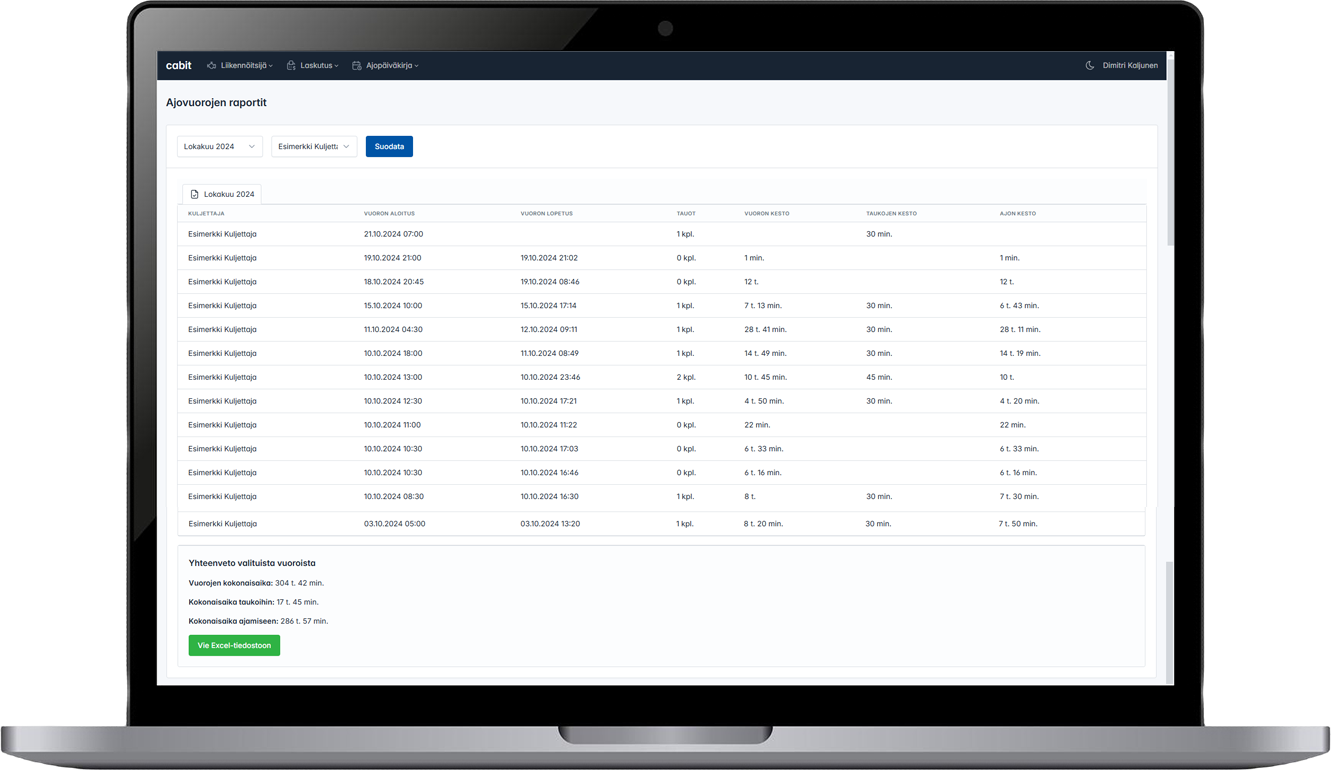
Task: Click the Vuoron aloitus column header
Action: tap(389, 214)
